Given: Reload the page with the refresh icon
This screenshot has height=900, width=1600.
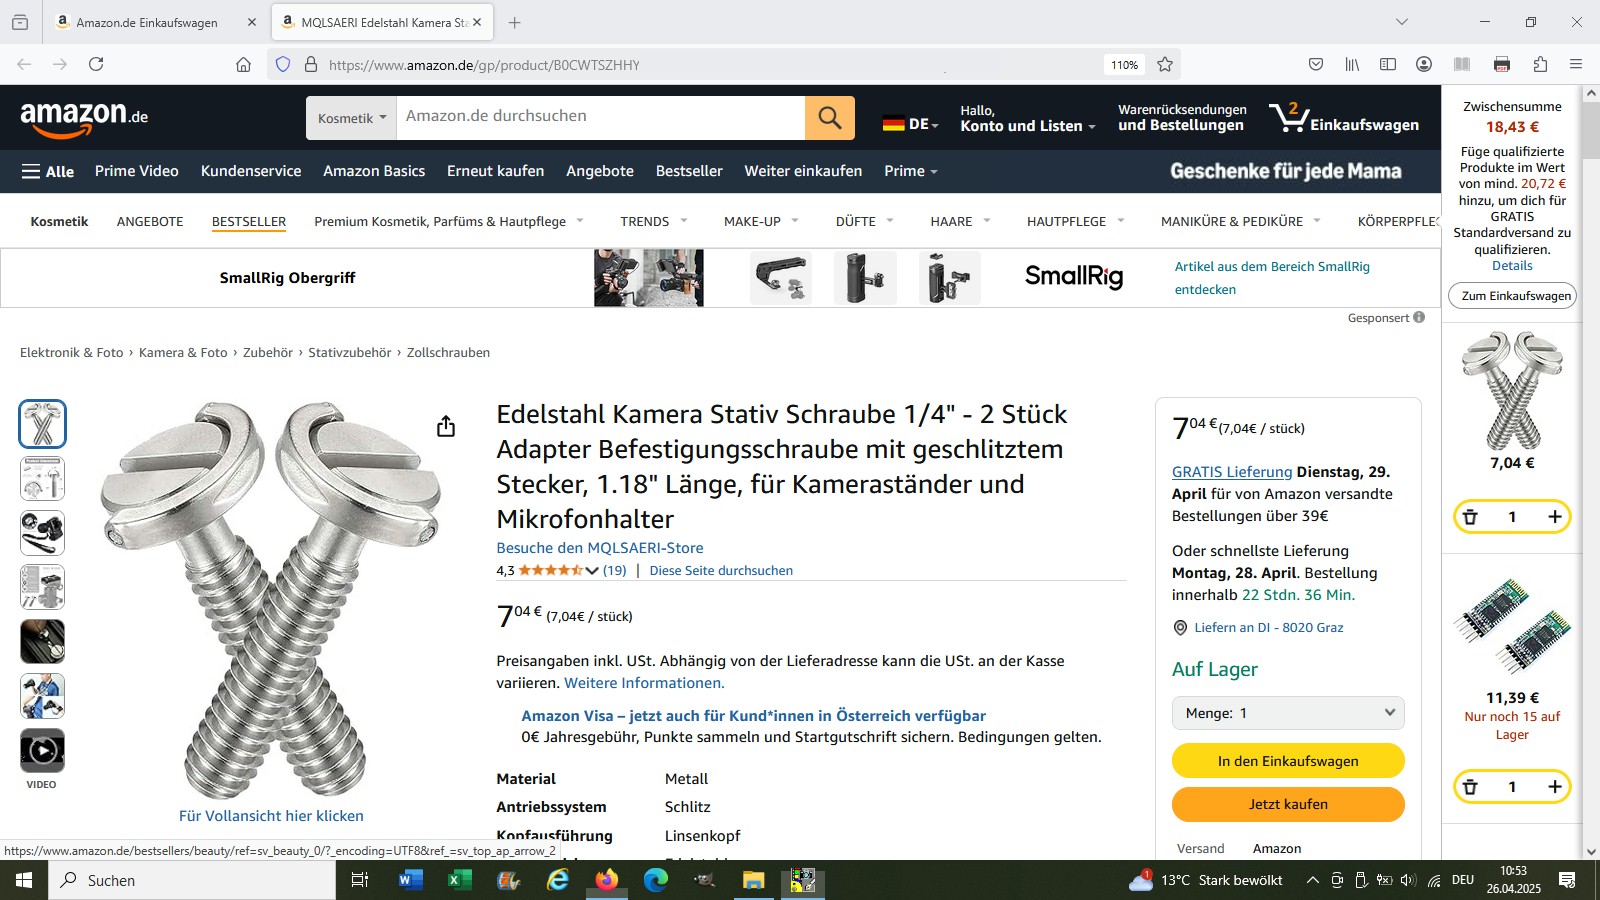Looking at the screenshot, I should tap(96, 64).
